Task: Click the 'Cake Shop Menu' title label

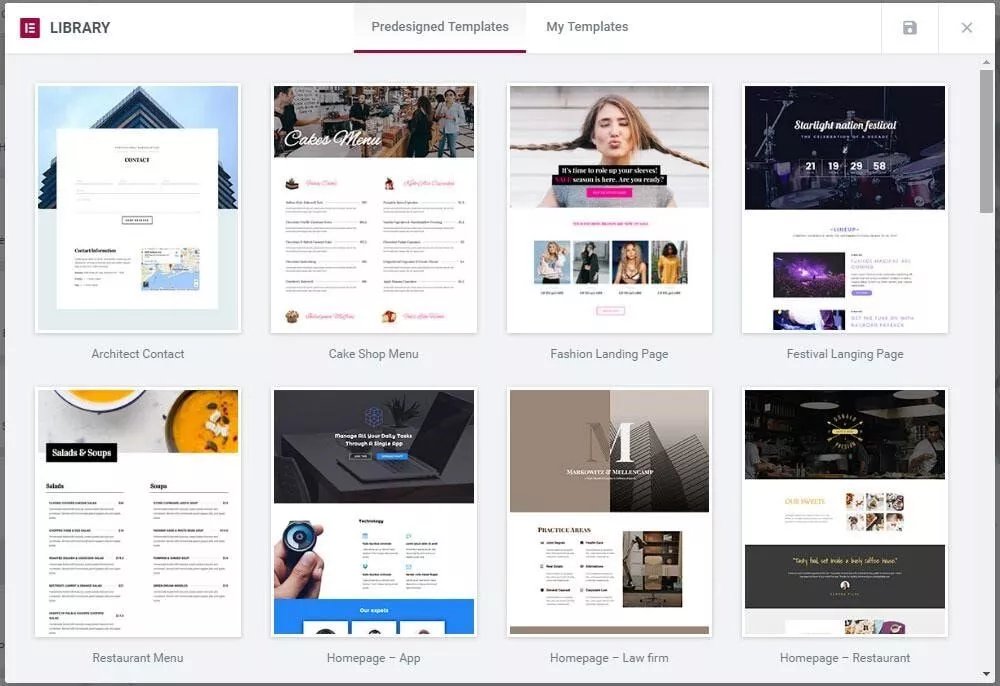Action: (x=374, y=354)
